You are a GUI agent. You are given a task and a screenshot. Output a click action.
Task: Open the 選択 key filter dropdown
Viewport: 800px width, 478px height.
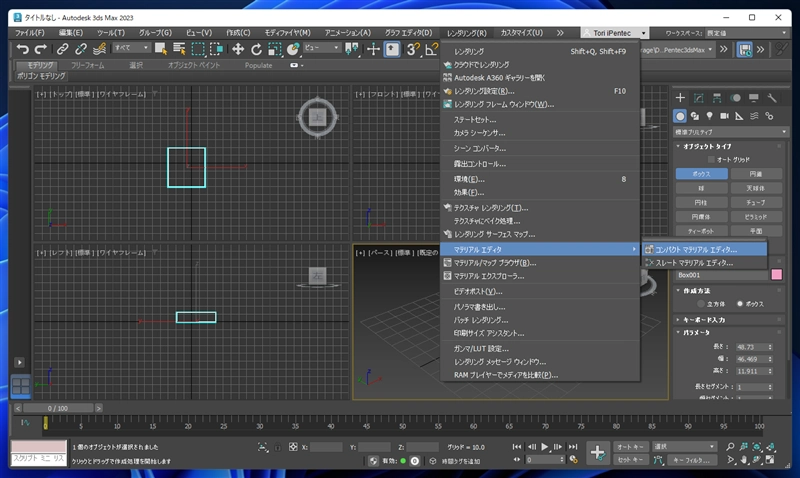coord(684,447)
